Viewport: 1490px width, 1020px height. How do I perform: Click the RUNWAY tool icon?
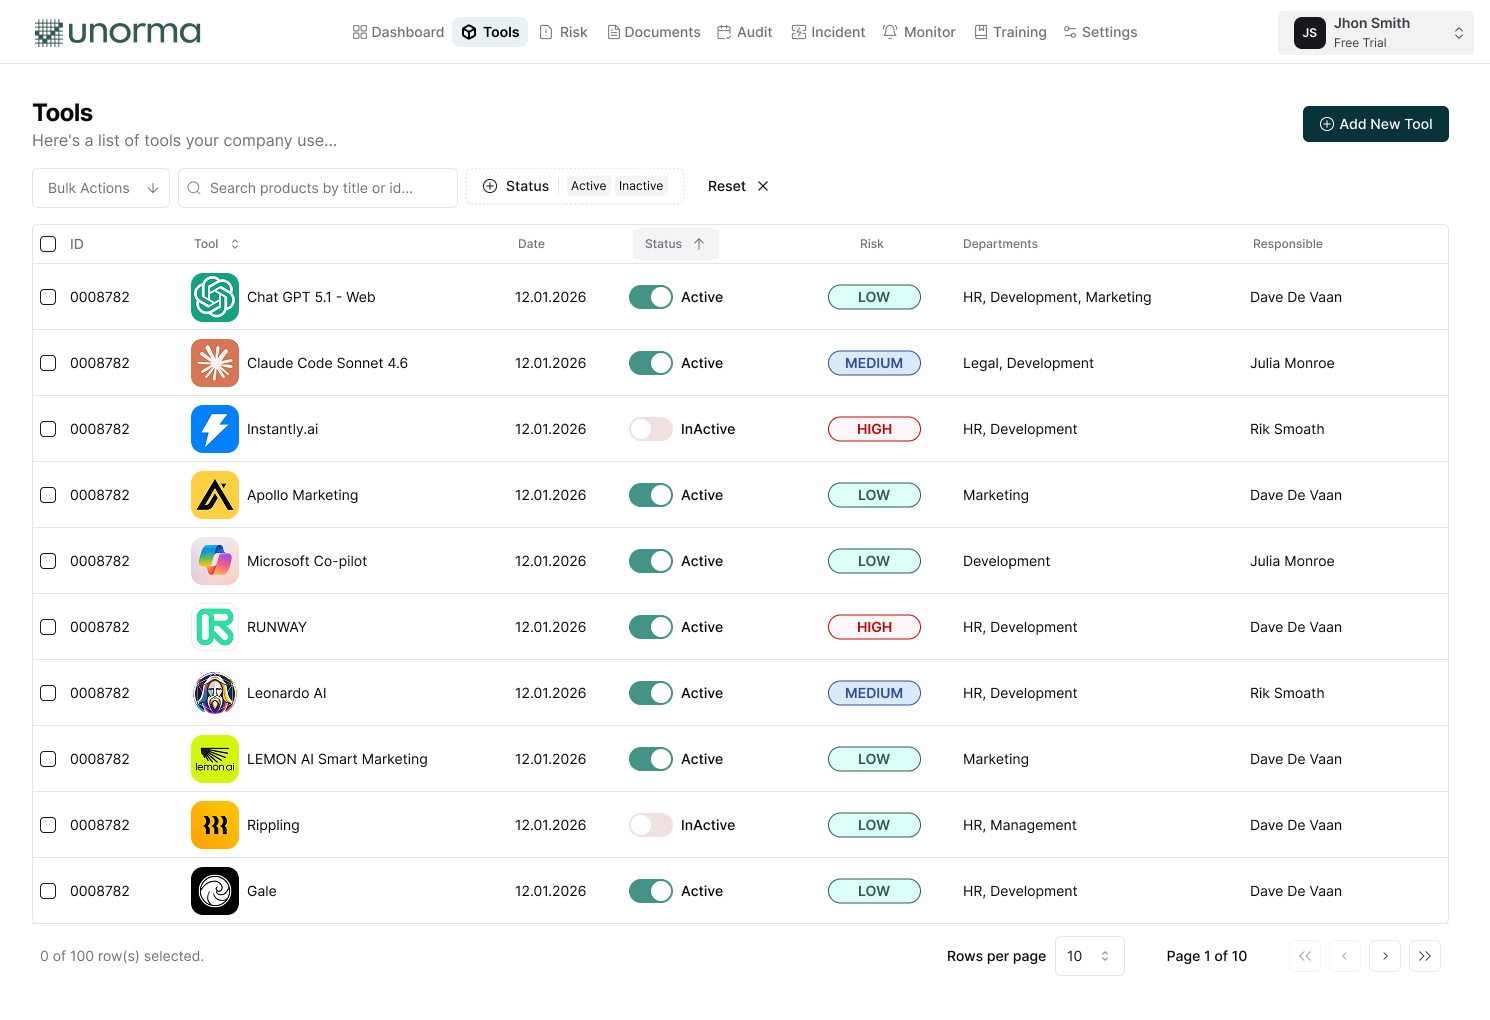(x=215, y=627)
